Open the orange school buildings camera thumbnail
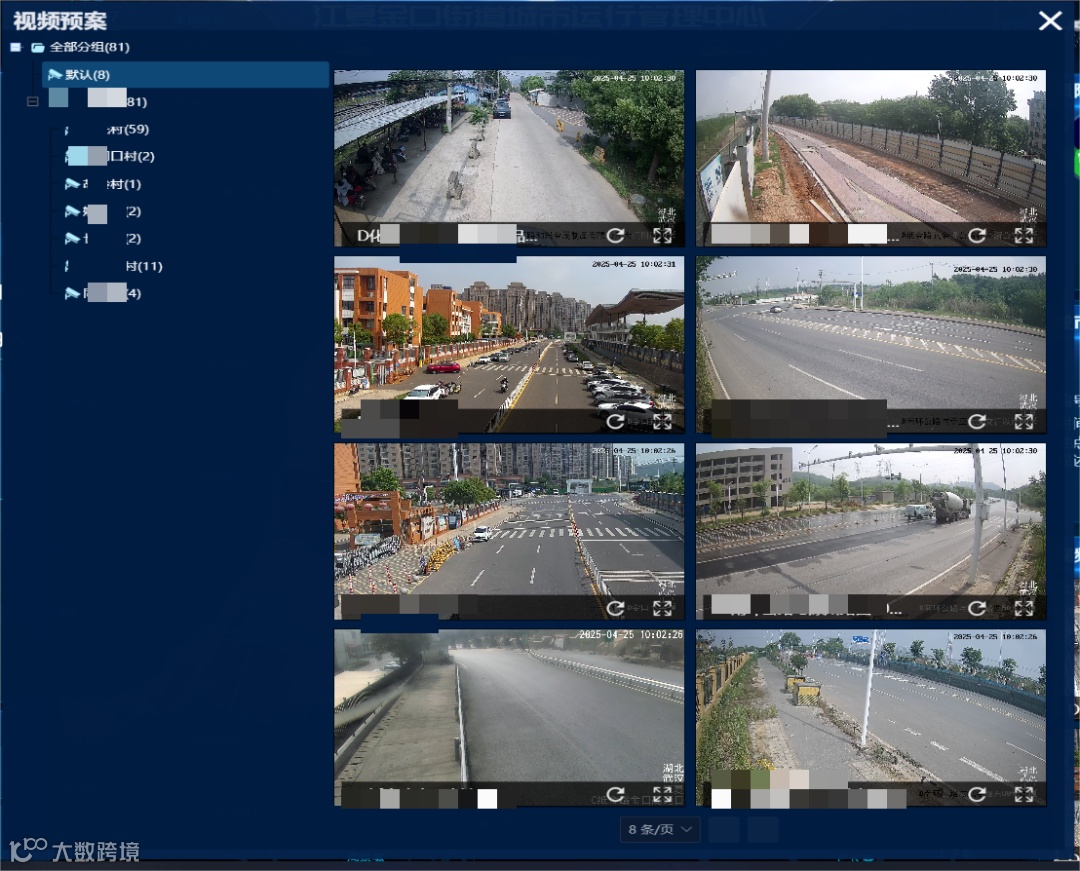1080x871 pixels. click(x=509, y=344)
